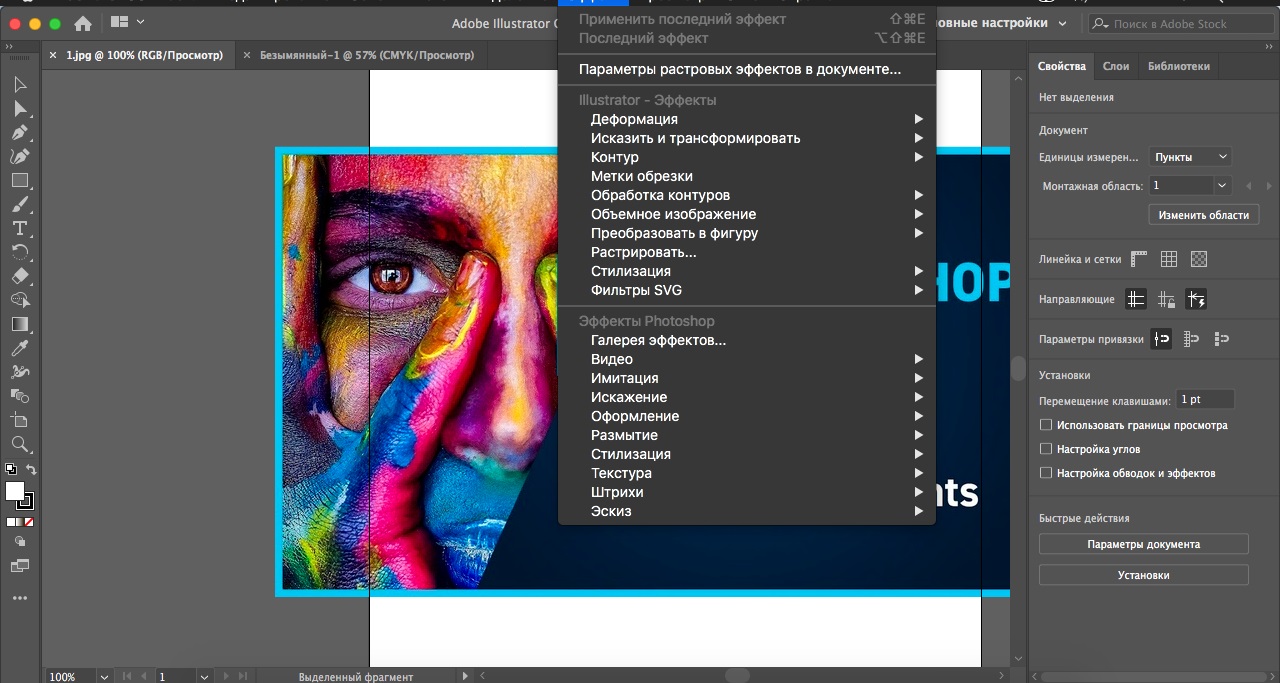
Task: Open the Единицы измерения Пункты dropdown
Action: [1190, 157]
